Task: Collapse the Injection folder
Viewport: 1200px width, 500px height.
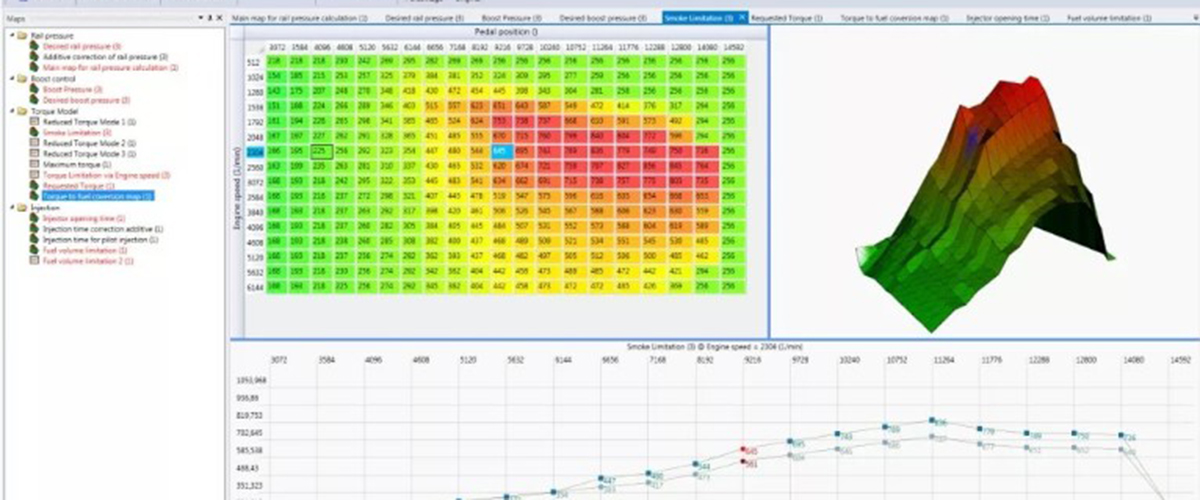Action: pos(11,207)
